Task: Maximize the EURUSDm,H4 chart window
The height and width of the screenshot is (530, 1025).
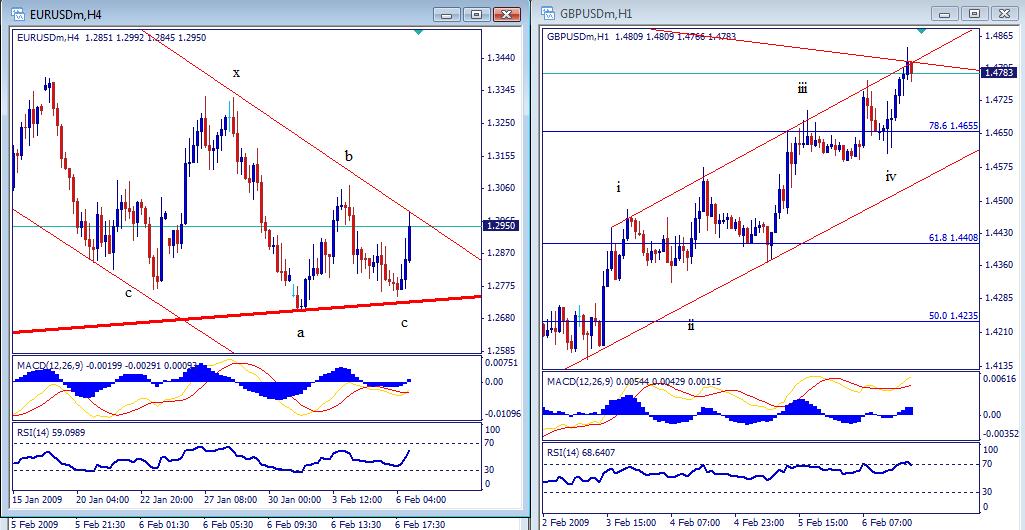Action: [477, 14]
